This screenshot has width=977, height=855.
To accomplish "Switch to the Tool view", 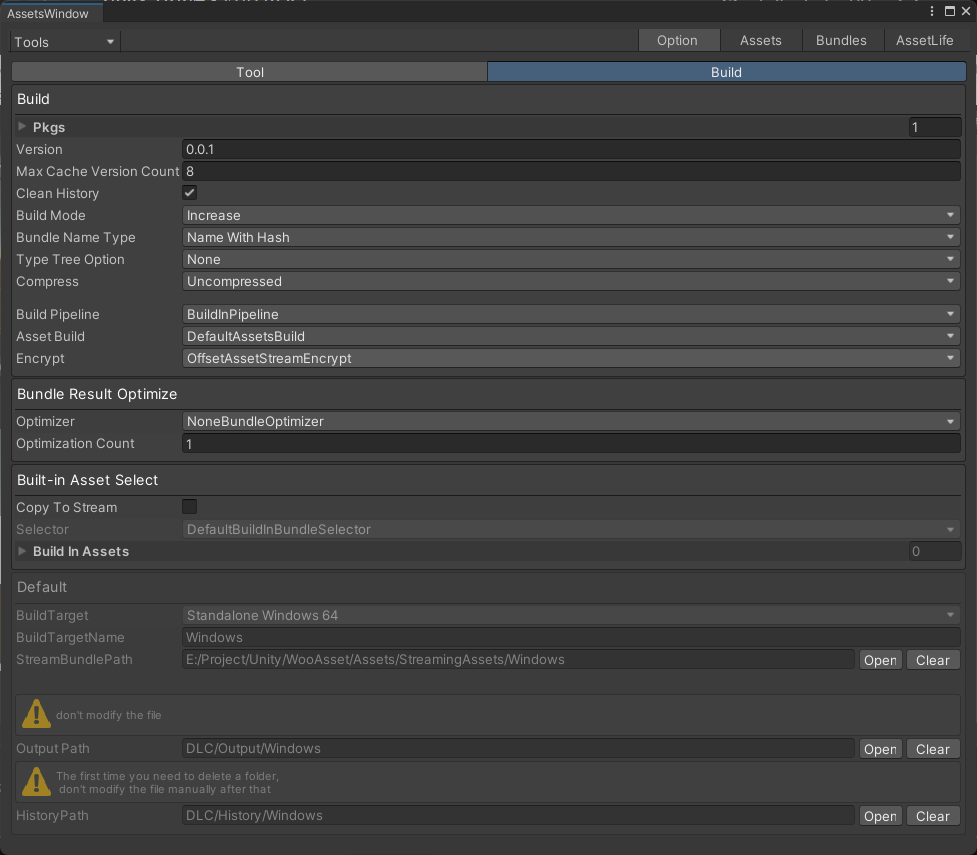I will click(x=250, y=71).
